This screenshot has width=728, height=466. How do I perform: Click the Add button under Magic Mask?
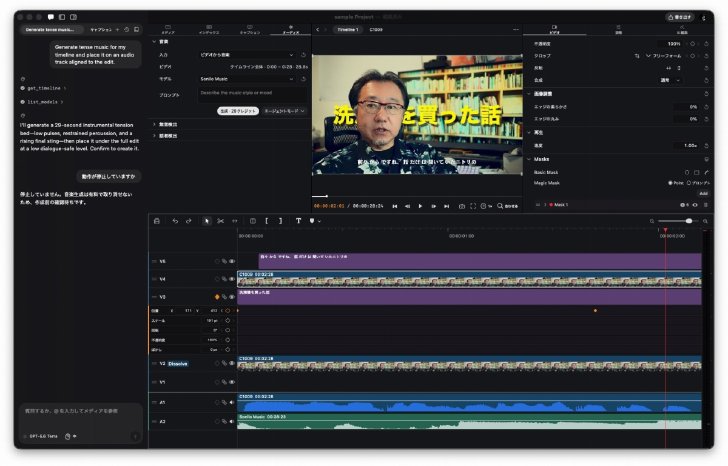(x=703, y=194)
